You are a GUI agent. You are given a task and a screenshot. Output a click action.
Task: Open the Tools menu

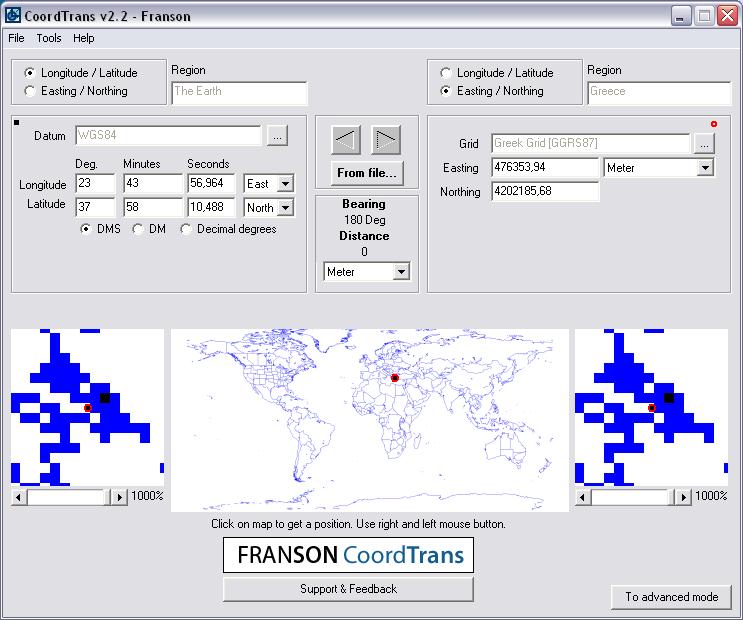(49, 38)
